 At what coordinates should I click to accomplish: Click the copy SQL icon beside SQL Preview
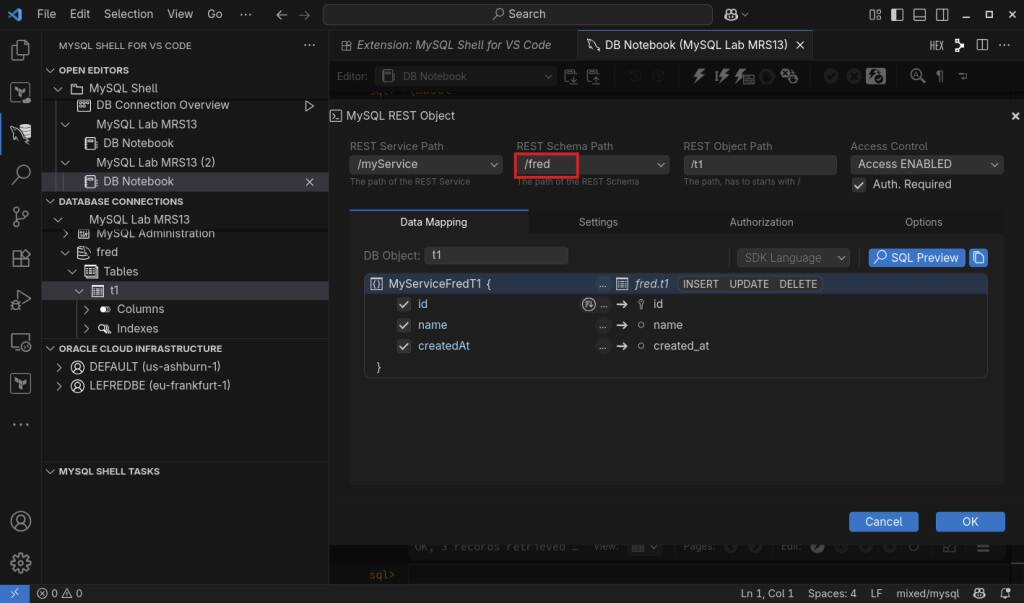pyautogui.click(x=978, y=257)
